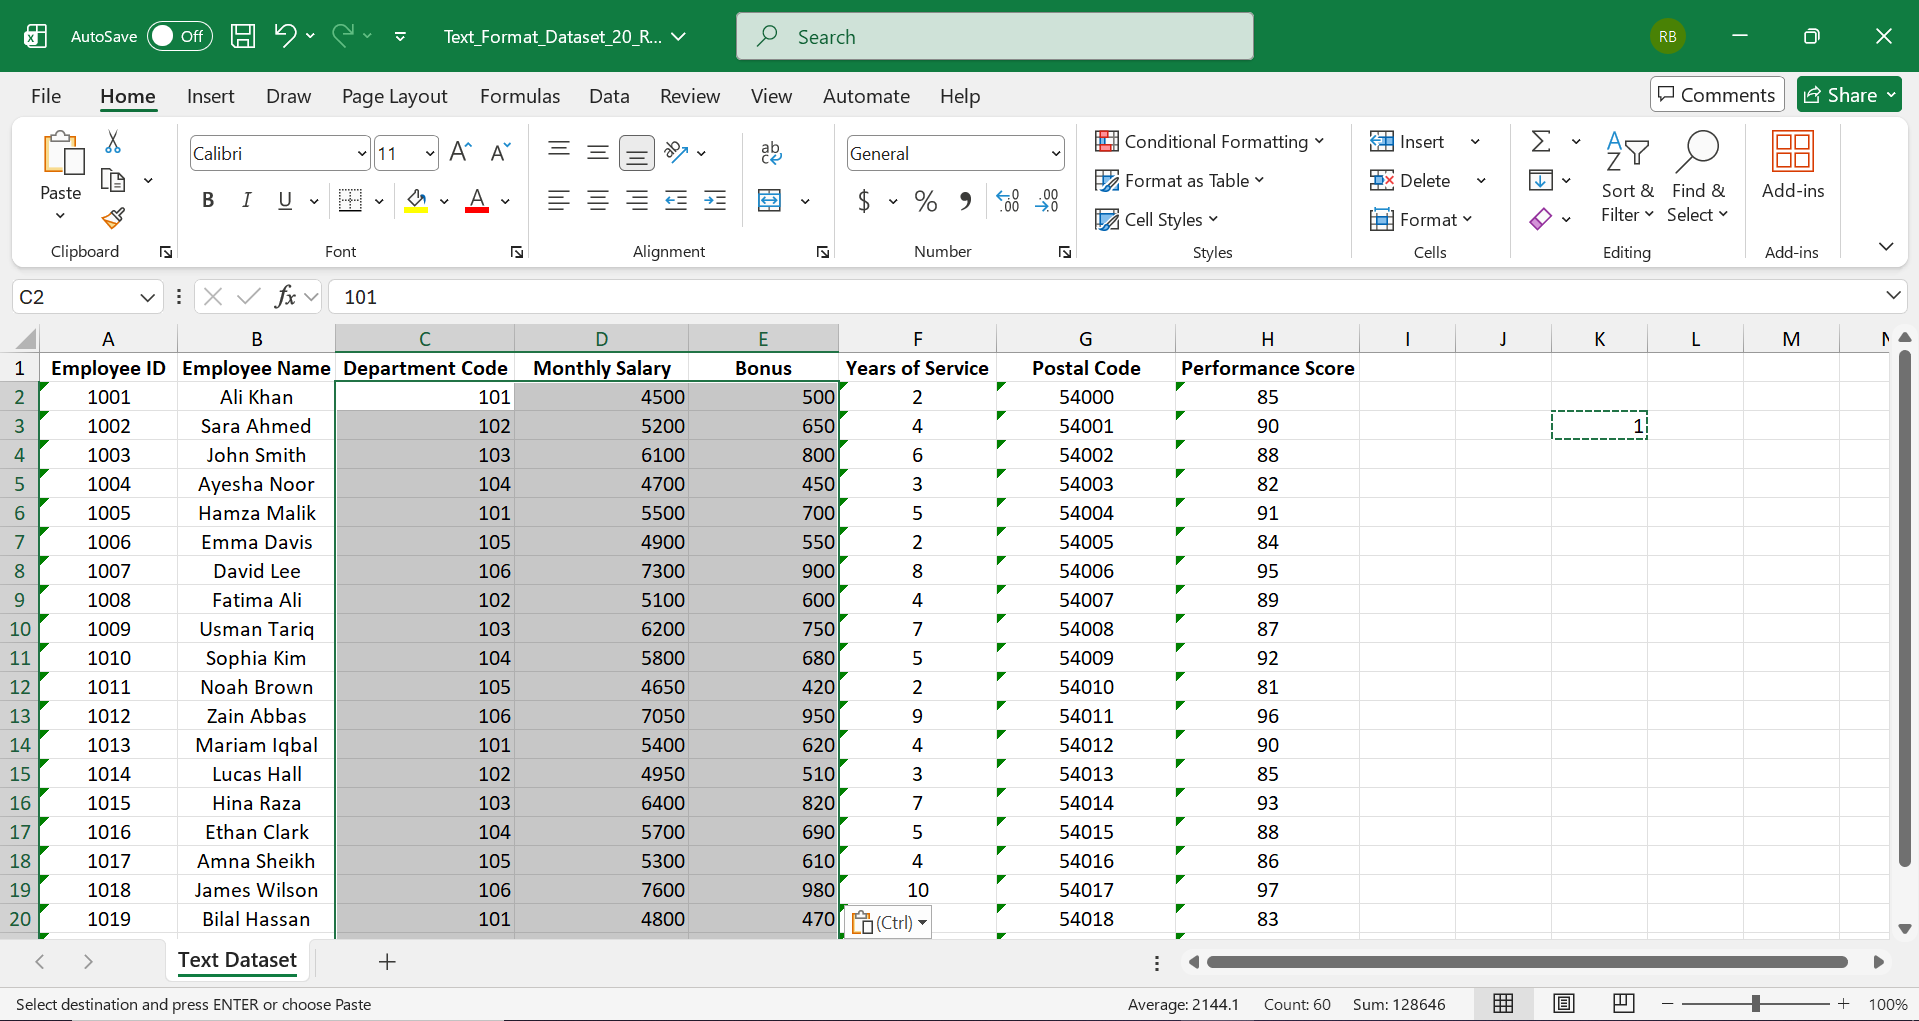Adjust the zoom slider handle

click(1755, 1004)
